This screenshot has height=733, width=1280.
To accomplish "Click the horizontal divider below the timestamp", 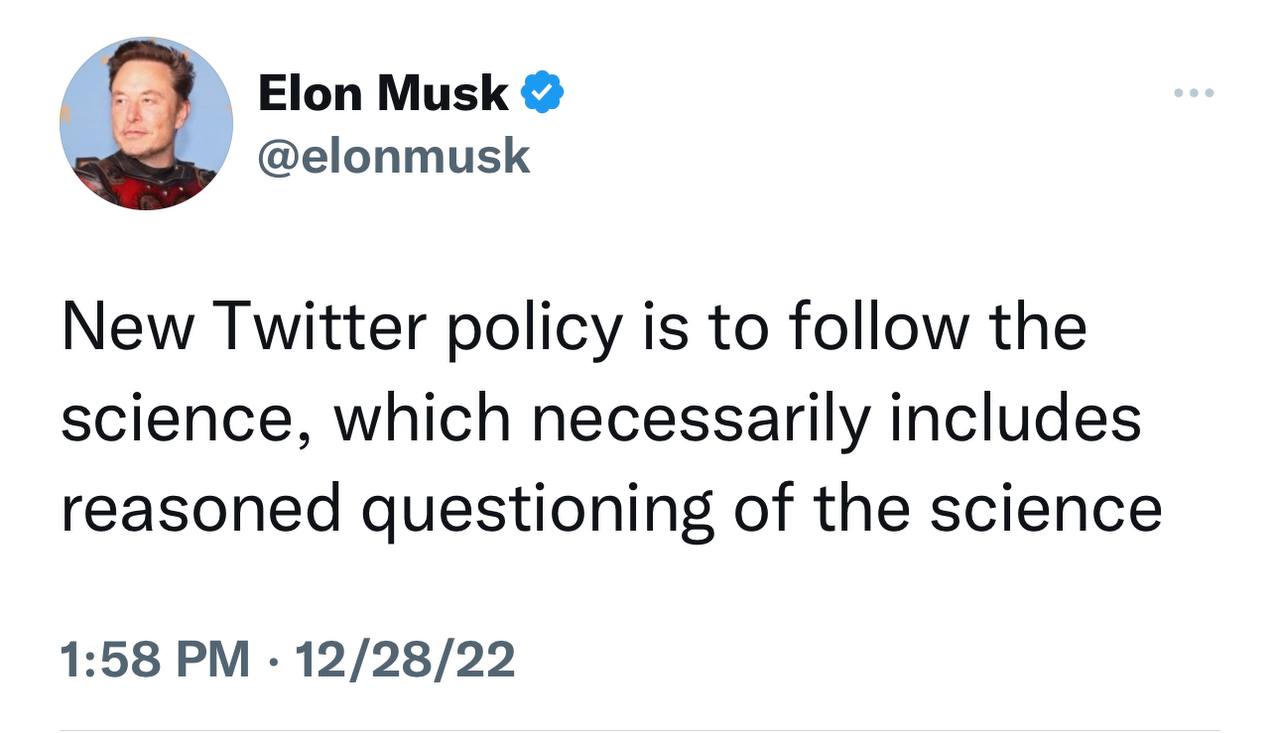I will click(640, 729).
